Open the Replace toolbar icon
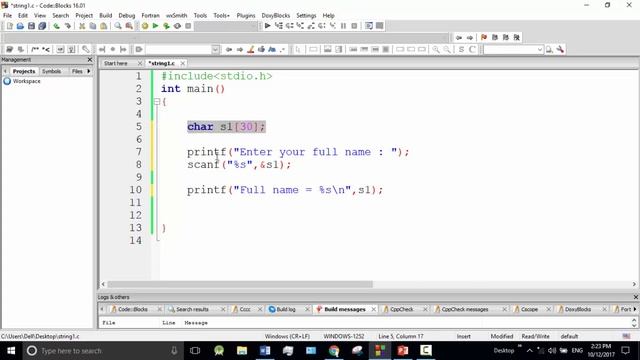The image size is (640, 360). (x=129, y=26)
